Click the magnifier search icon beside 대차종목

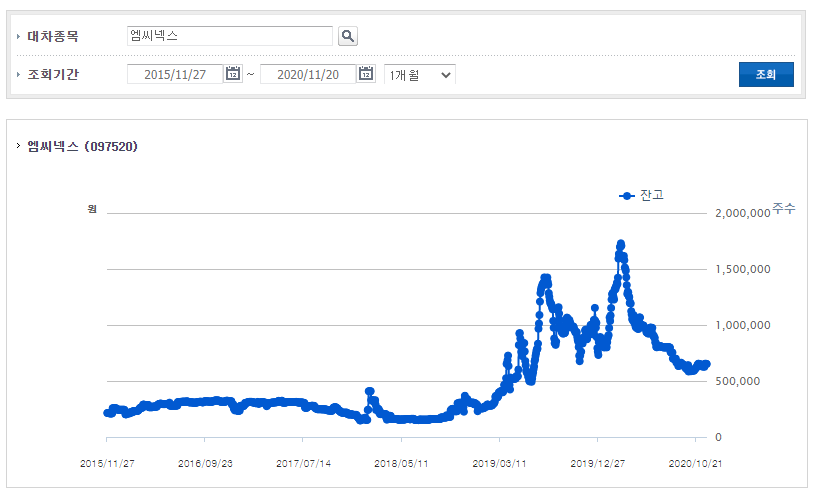[348, 36]
